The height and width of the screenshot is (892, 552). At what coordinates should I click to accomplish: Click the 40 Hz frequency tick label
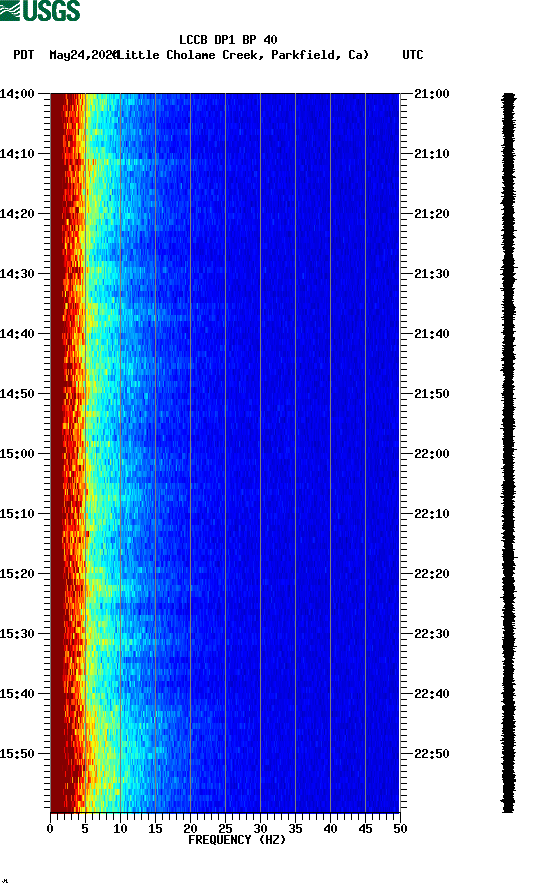[331, 829]
